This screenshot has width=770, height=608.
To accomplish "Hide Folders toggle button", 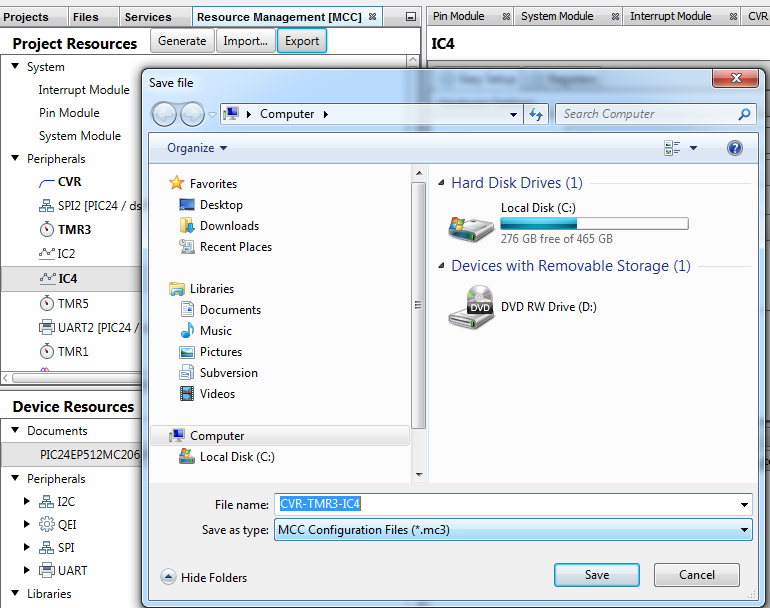I will coord(204,577).
